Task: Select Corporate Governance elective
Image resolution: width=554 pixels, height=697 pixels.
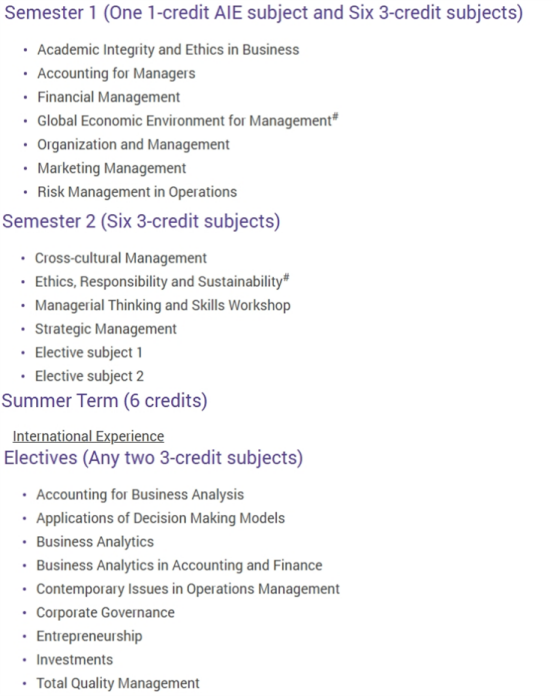Action: coord(105,613)
